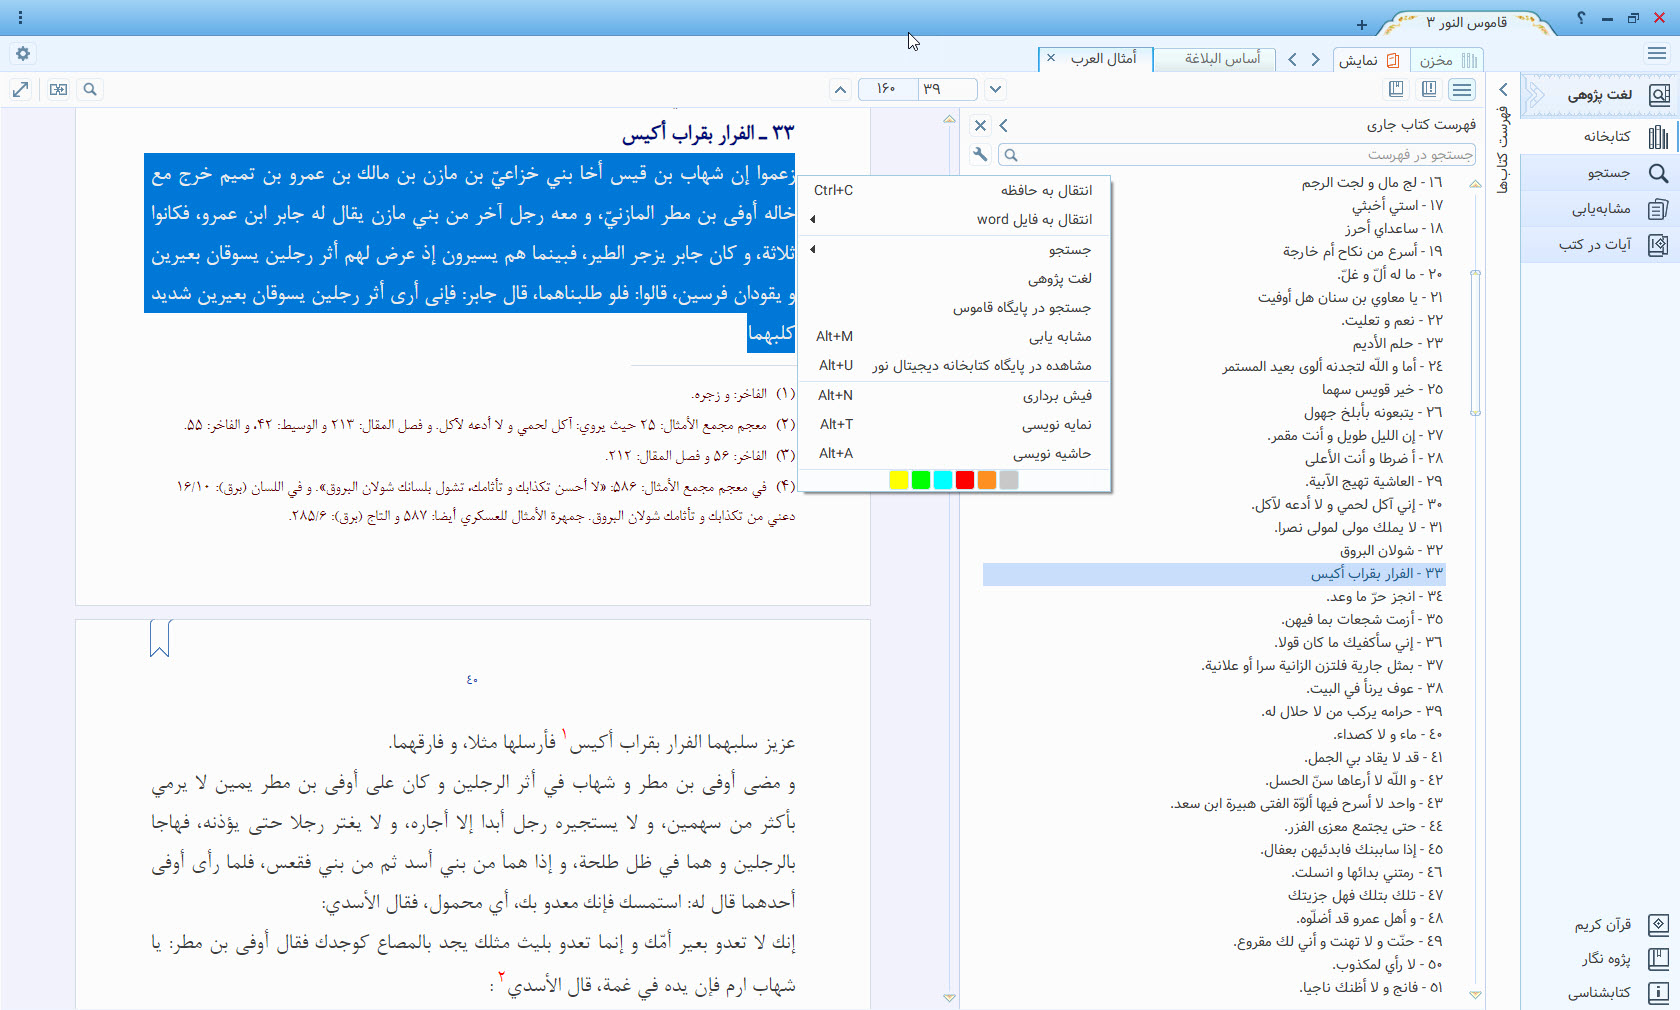Screen dimensions: 1680x1010
Task: Select contents entry ٤٠ - ماء و لا كصداء
Action: pyautogui.click(x=1388, y=734)
